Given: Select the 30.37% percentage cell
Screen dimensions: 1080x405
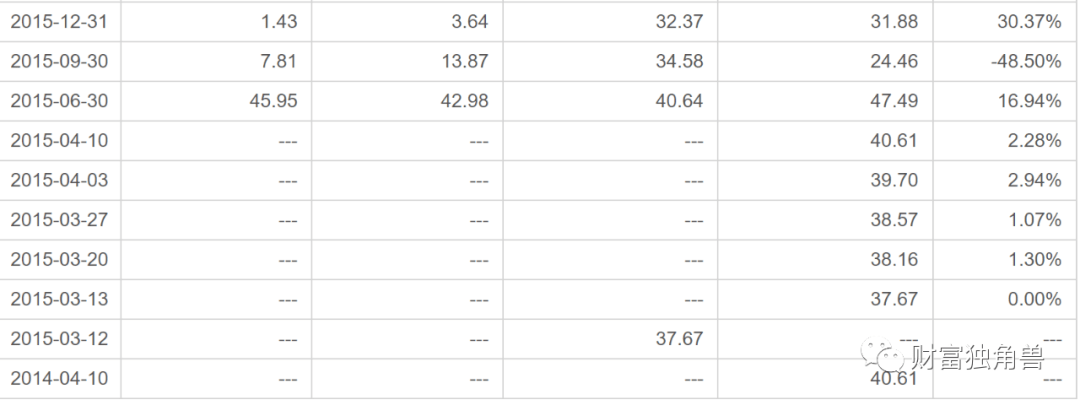Looking at the screenshot, I should tap(1029, 21).
